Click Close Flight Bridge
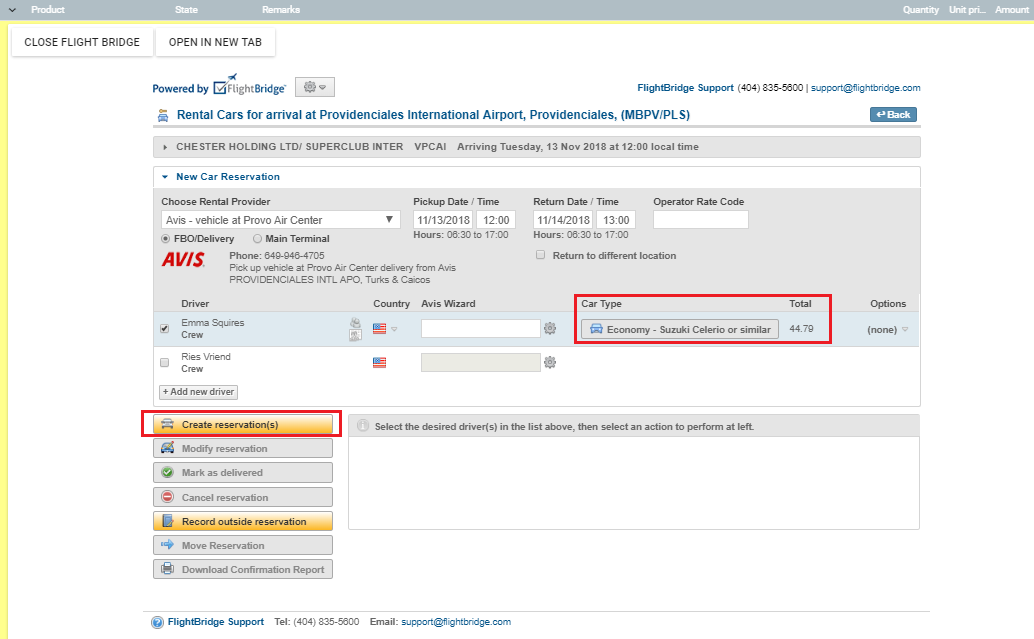 click(x=82, y=42)
